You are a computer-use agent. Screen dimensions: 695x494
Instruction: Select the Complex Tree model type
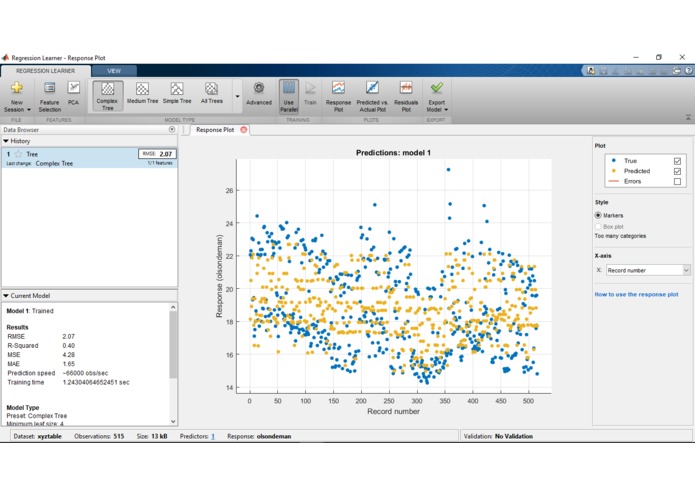[108, 96]
